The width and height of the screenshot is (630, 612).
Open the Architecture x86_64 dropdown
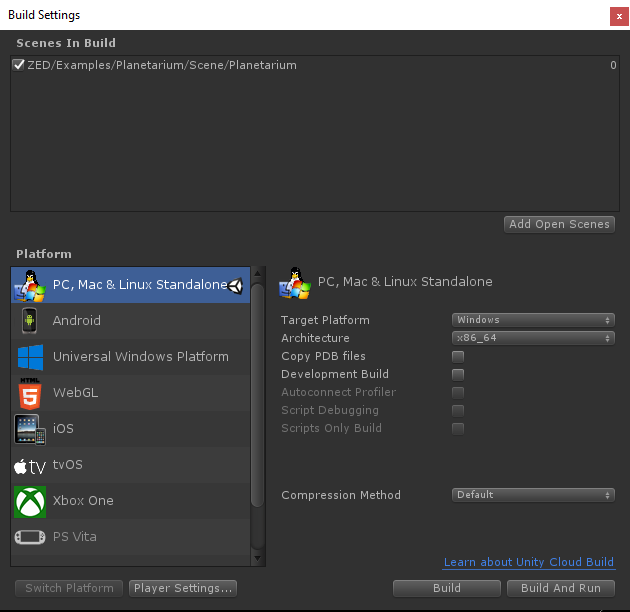pyautogui.click(x=533, y=338)
